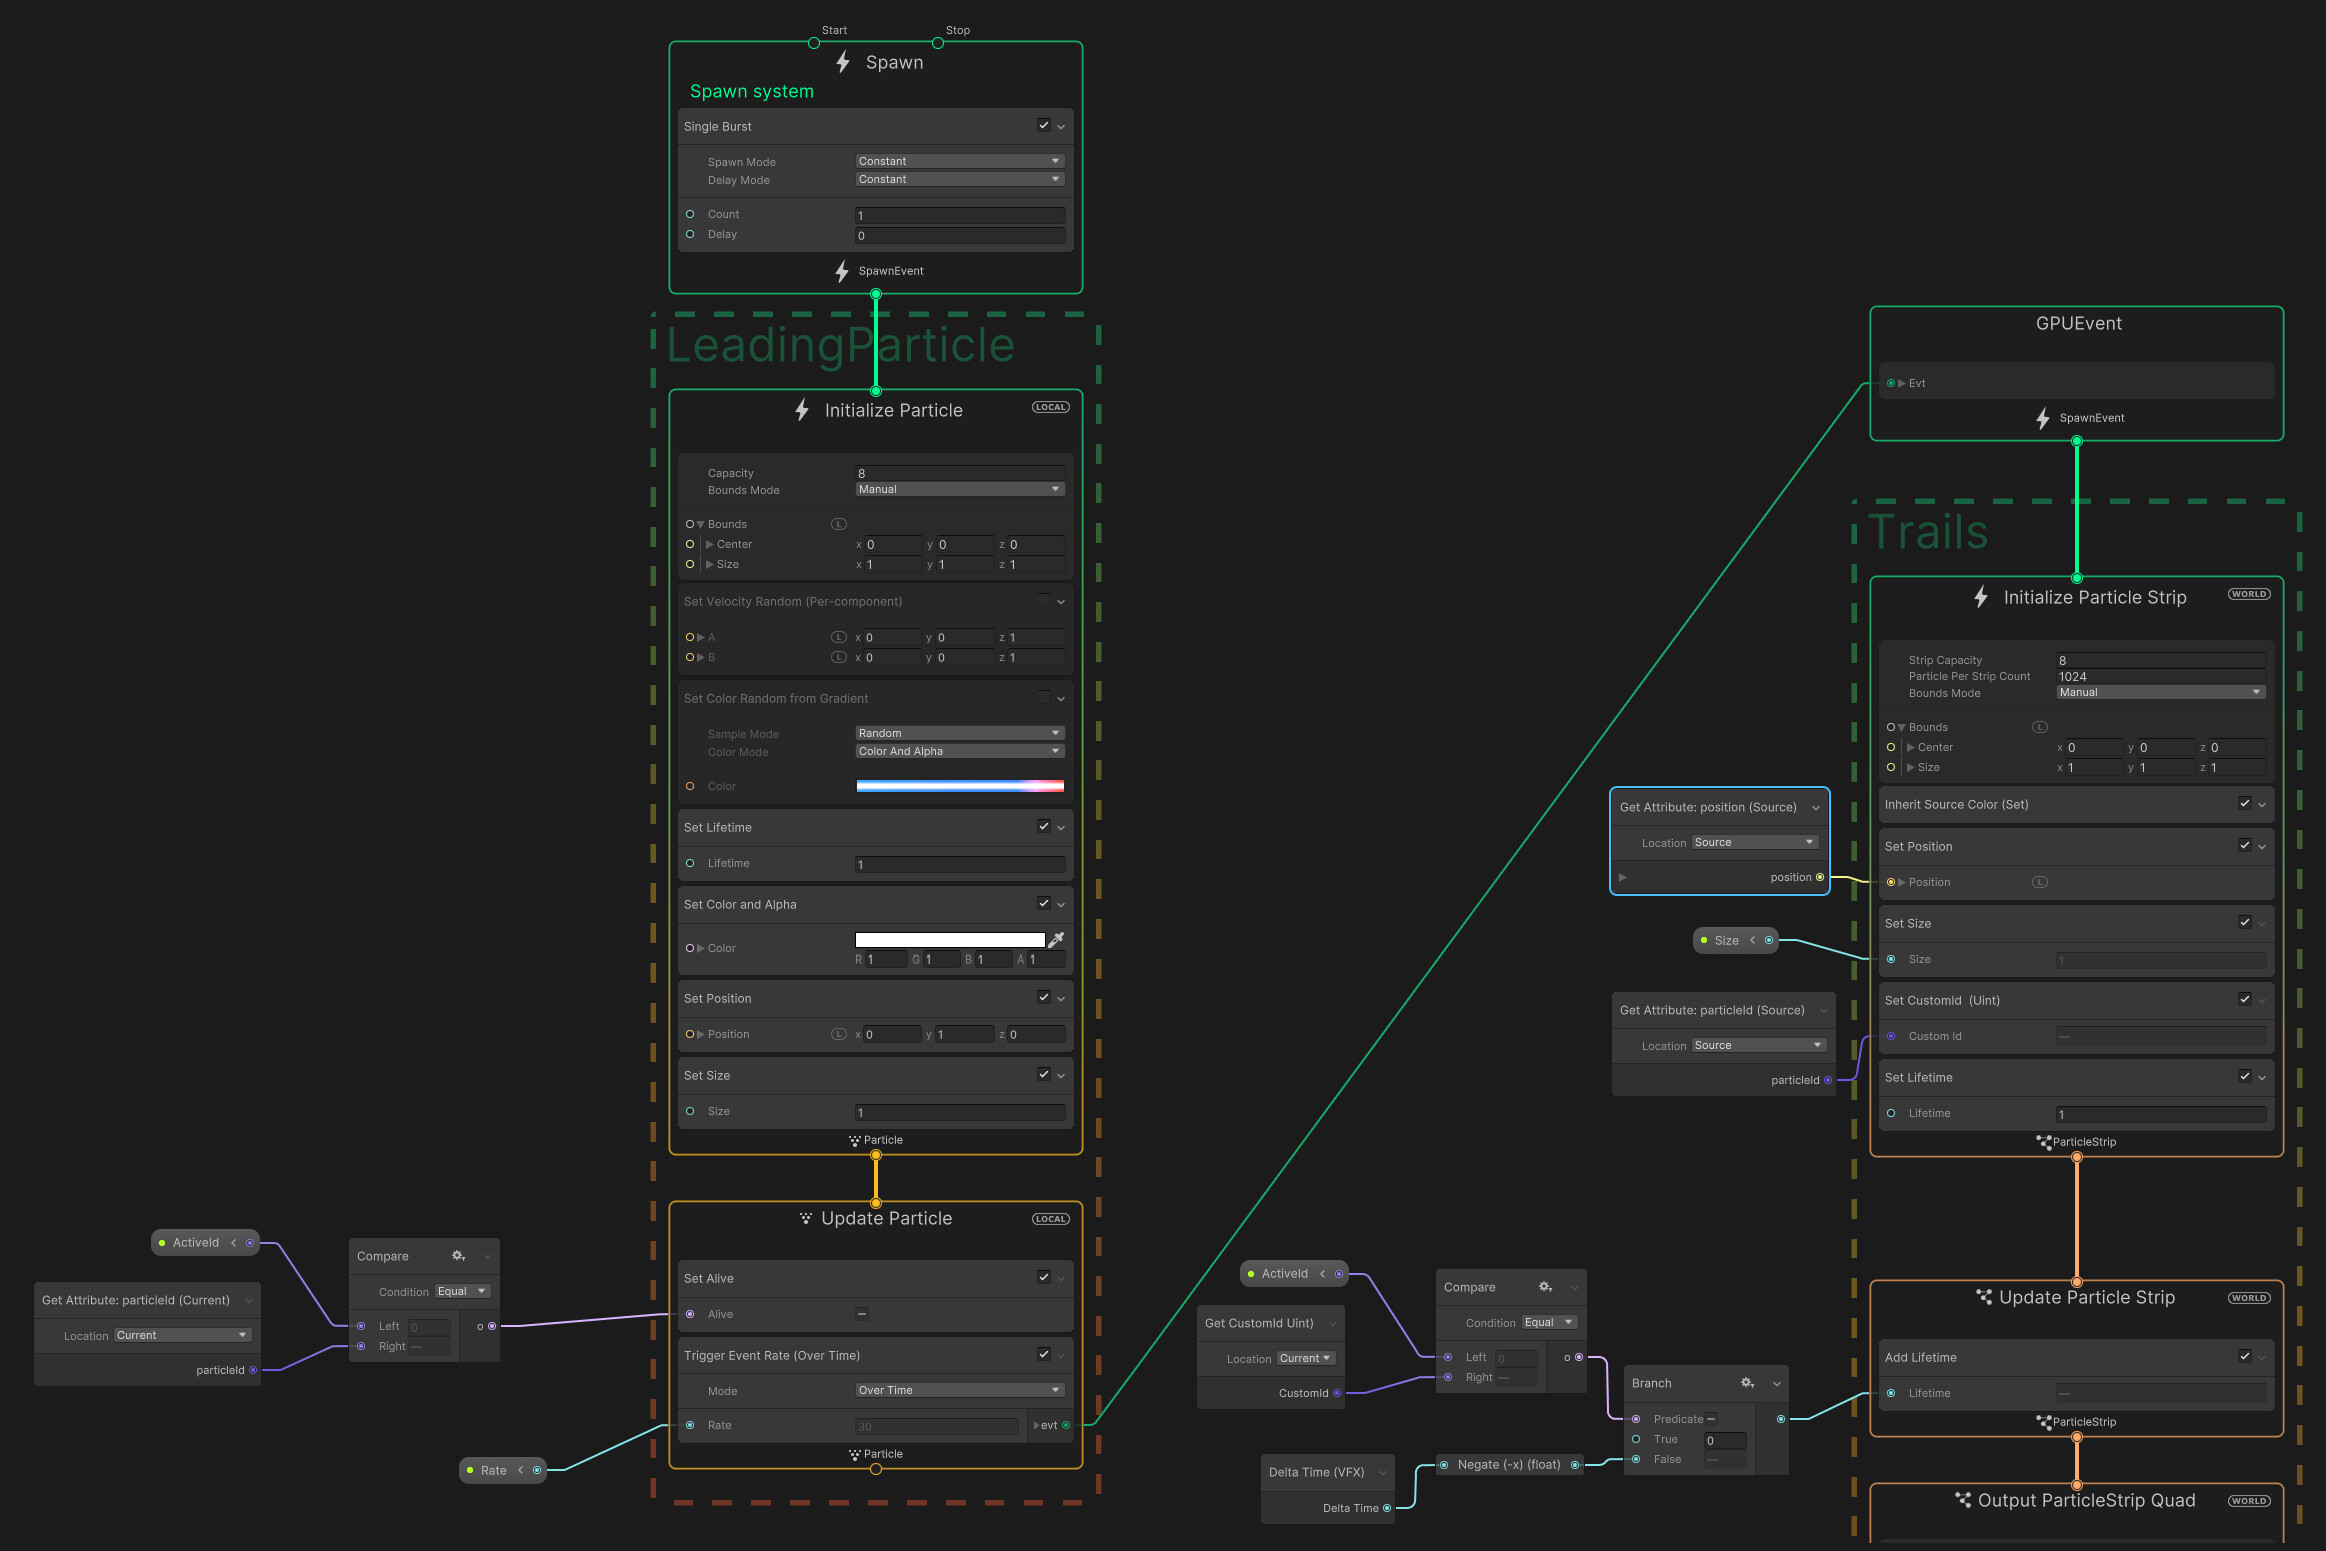Viewport: 2326px width, 1551px height.
Task: Click the lock icon beside Bounds in Initialize Particle
Action: click(x=838, y=523)
